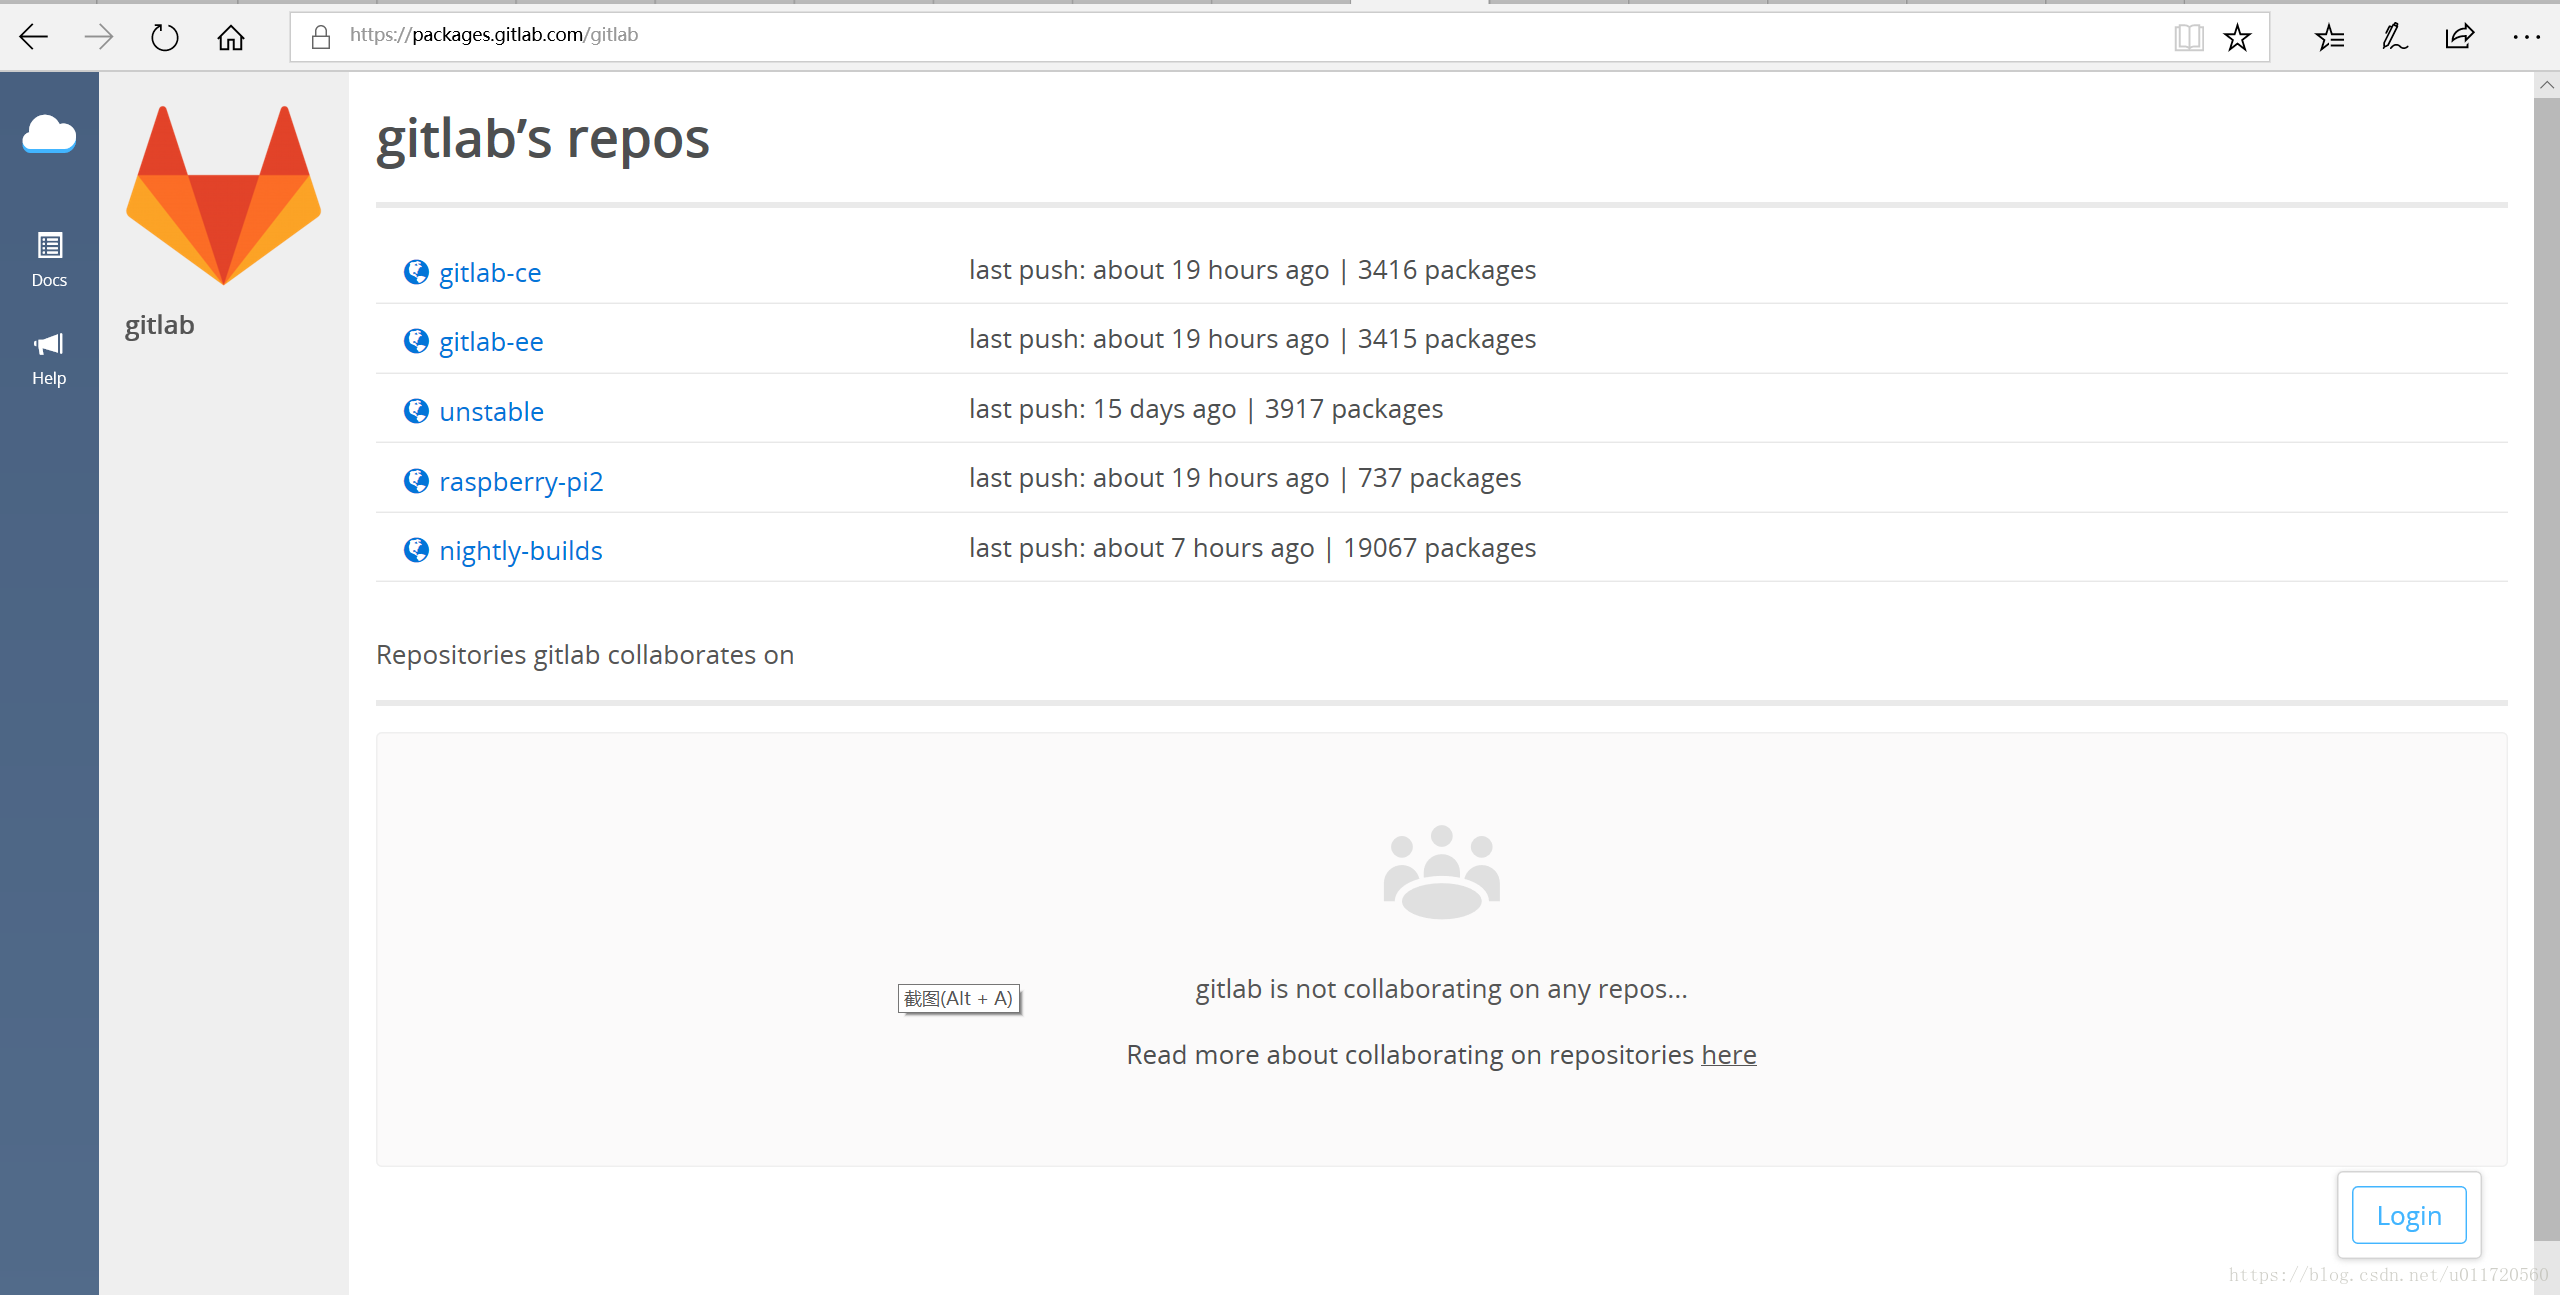Screen dimensions: 2560x1295
Task: Click 'Repositories gitlab collaborates on' heading
Action: click(x=585, y=654)
